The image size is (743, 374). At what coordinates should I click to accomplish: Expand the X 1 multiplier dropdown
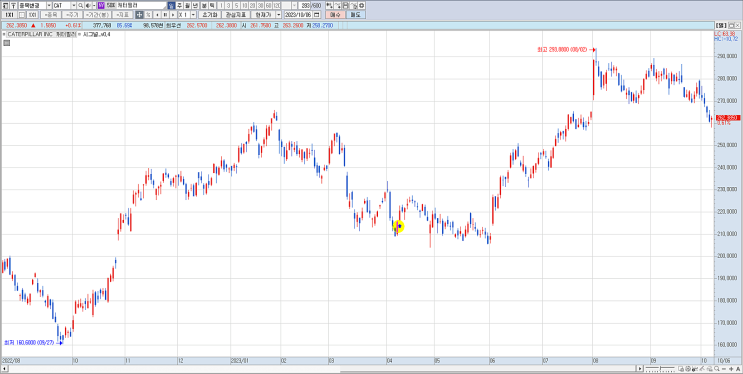point(193,15)
